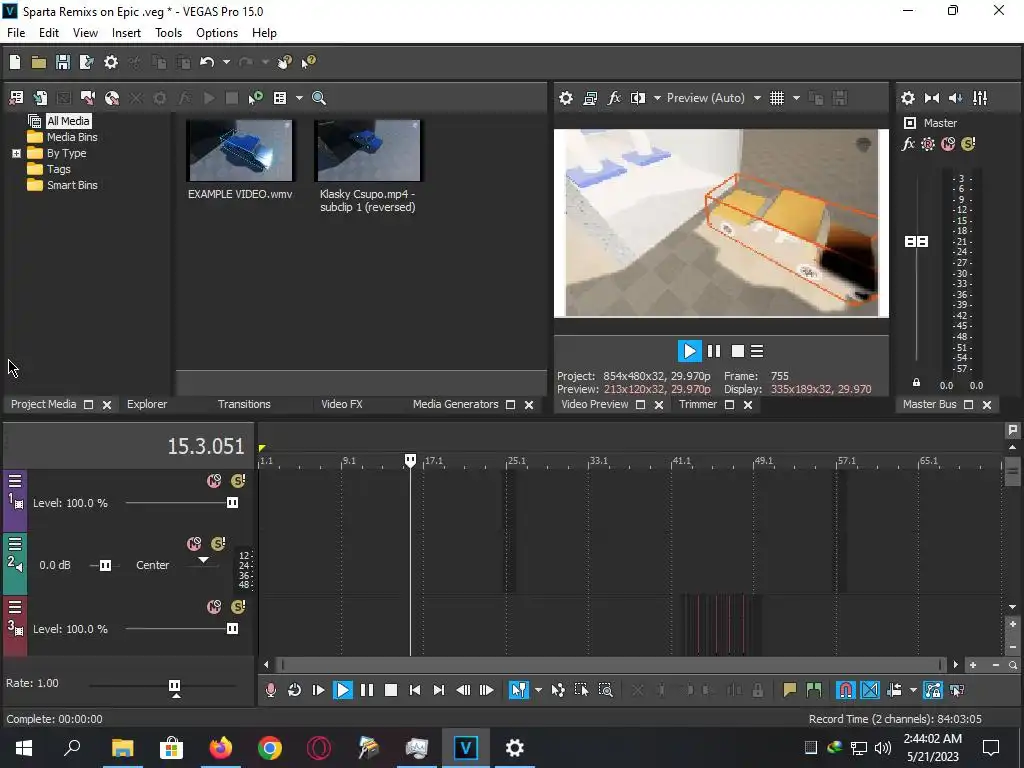Select the Zoom Edit tool
Image resolution: width=1024 pixels, height=768 pixels.
(x=605, y=690)
